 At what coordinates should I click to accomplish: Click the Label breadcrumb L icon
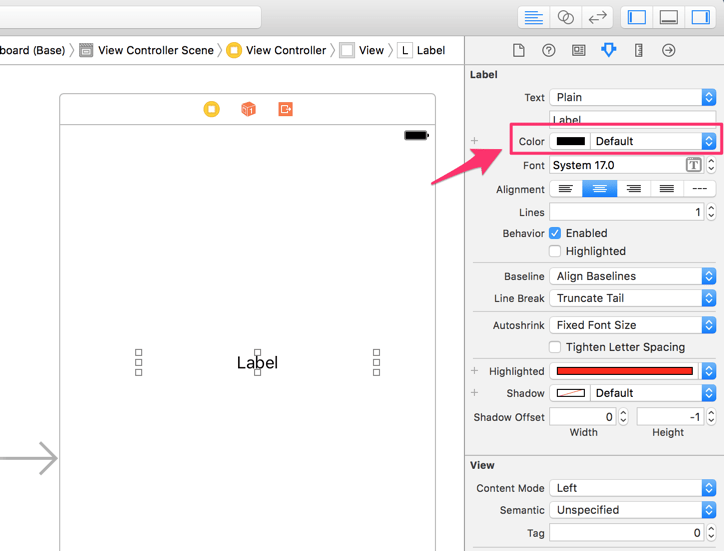point(405,50)
